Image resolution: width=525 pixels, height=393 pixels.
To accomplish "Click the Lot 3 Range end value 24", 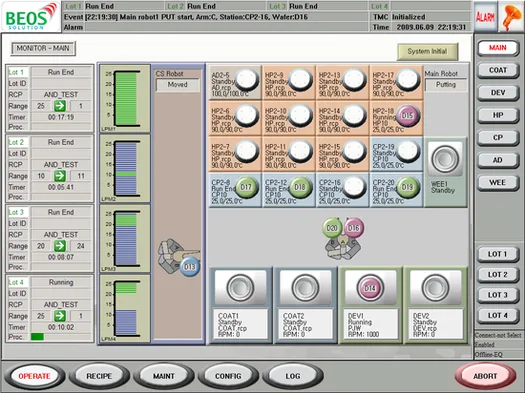I will point(81,246).
